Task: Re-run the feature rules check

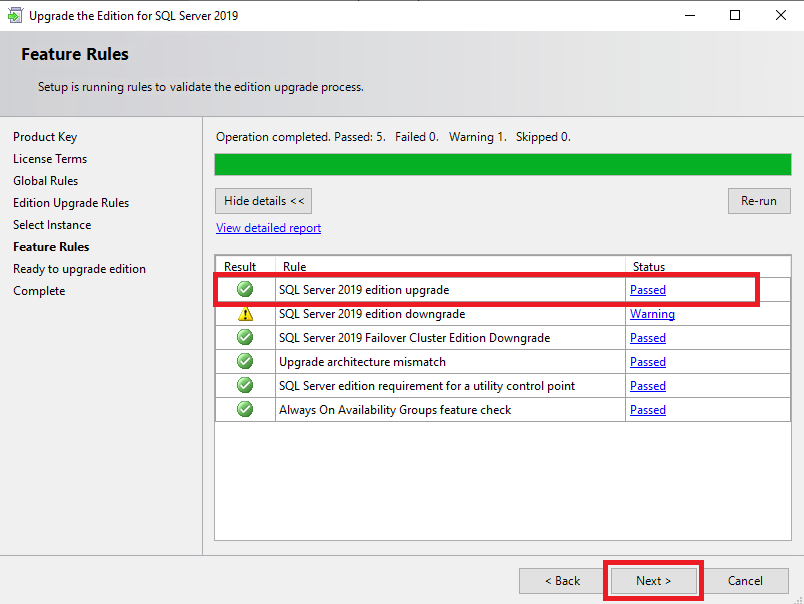Action: click(x=759, y=201)
